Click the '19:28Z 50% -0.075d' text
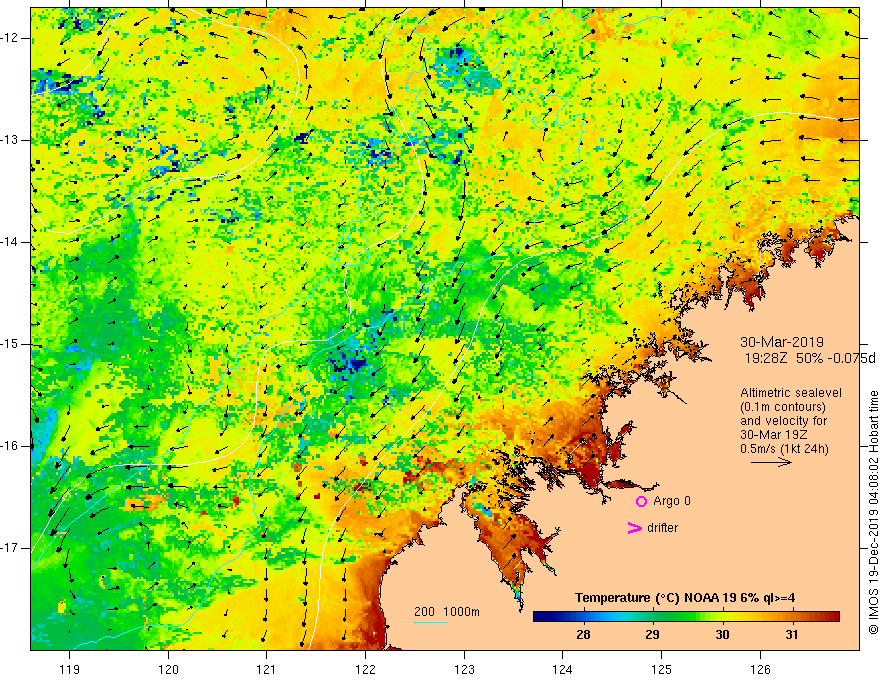Viewport: 880px width, 680px height. (x=810, y=359)
